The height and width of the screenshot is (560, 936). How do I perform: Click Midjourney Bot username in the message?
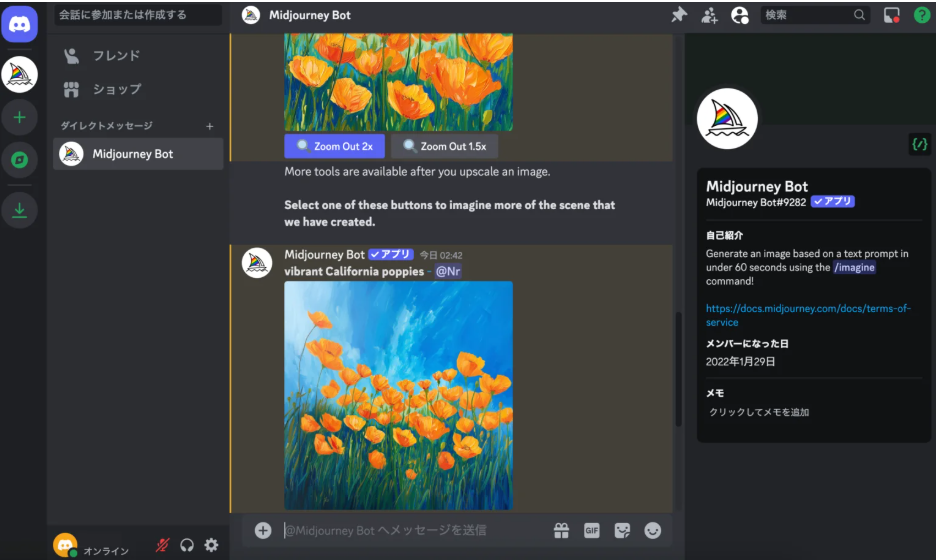pyautogui.click(x=324, y=255)
